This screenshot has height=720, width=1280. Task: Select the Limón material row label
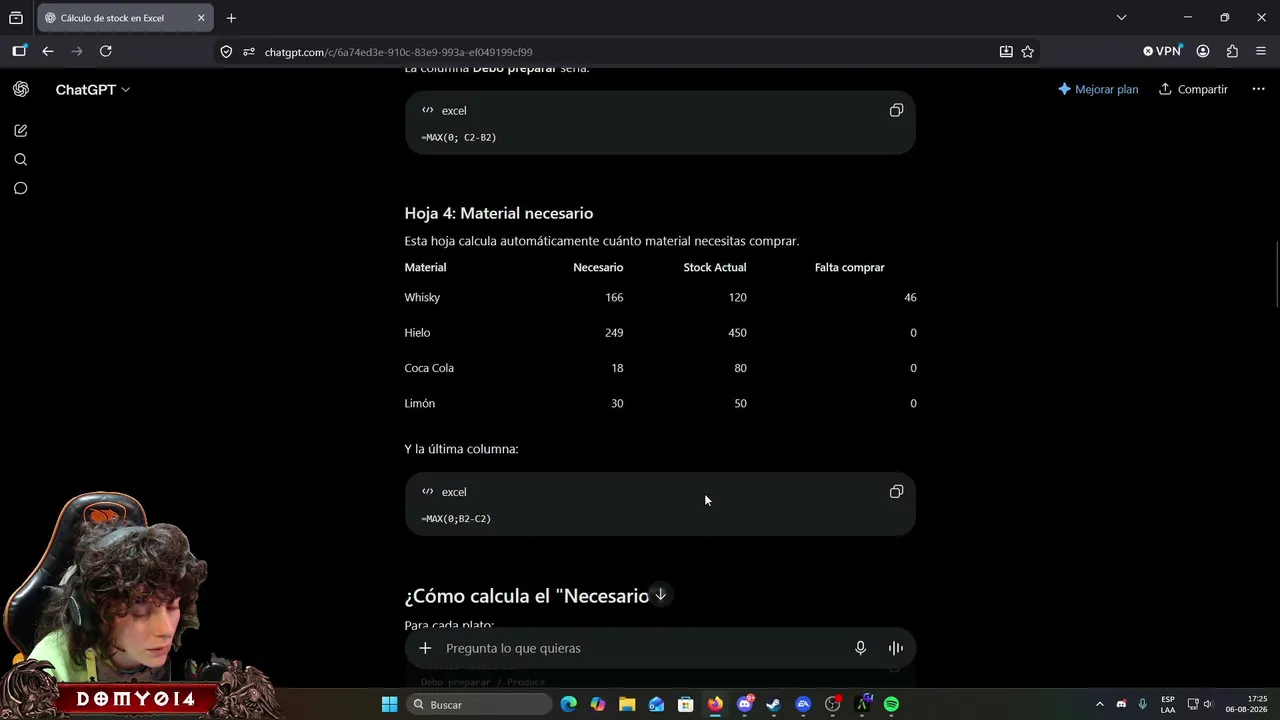420,403
